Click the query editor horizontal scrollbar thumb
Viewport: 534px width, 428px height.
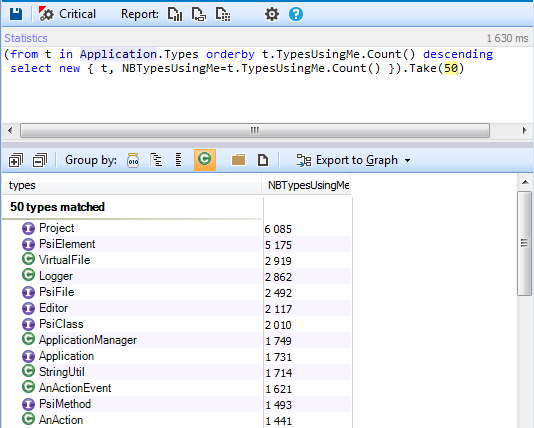(255, 130)
